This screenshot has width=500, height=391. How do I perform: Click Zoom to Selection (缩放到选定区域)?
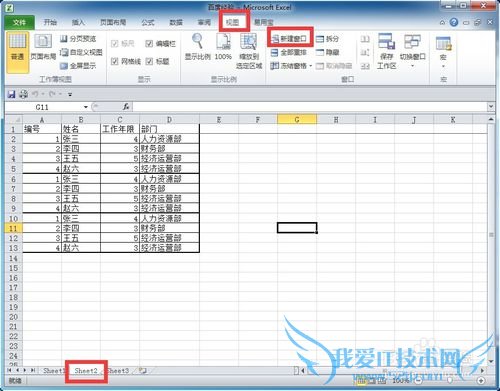(249, 51)
